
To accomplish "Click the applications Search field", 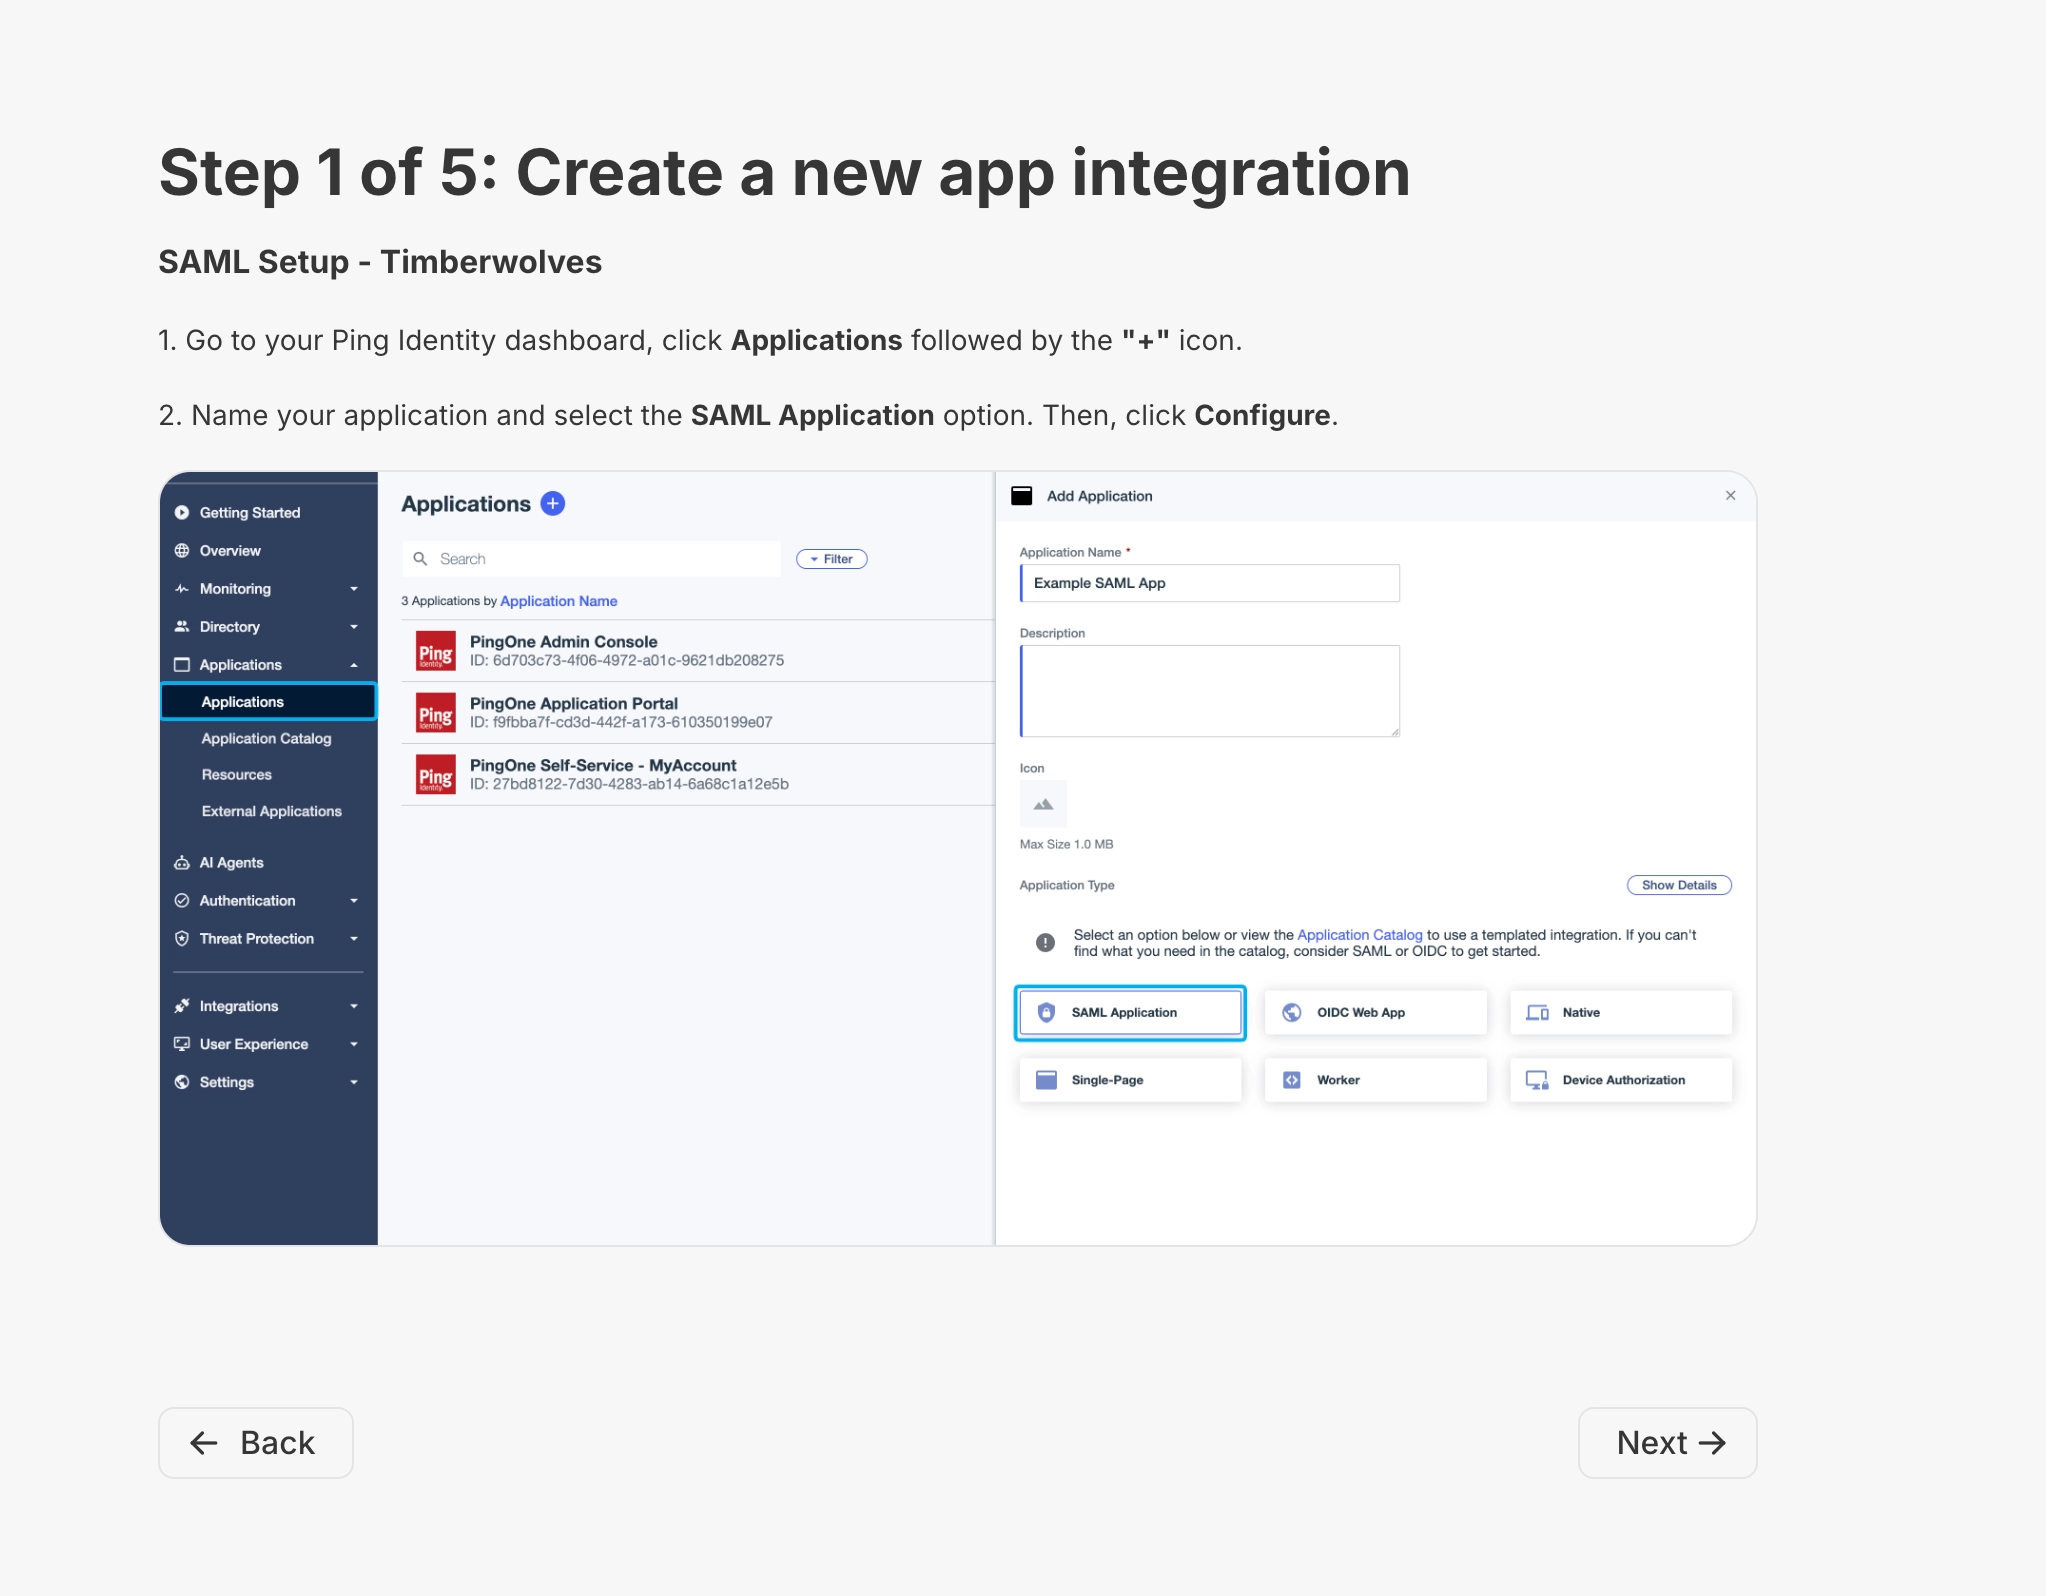I will point(592,559).
